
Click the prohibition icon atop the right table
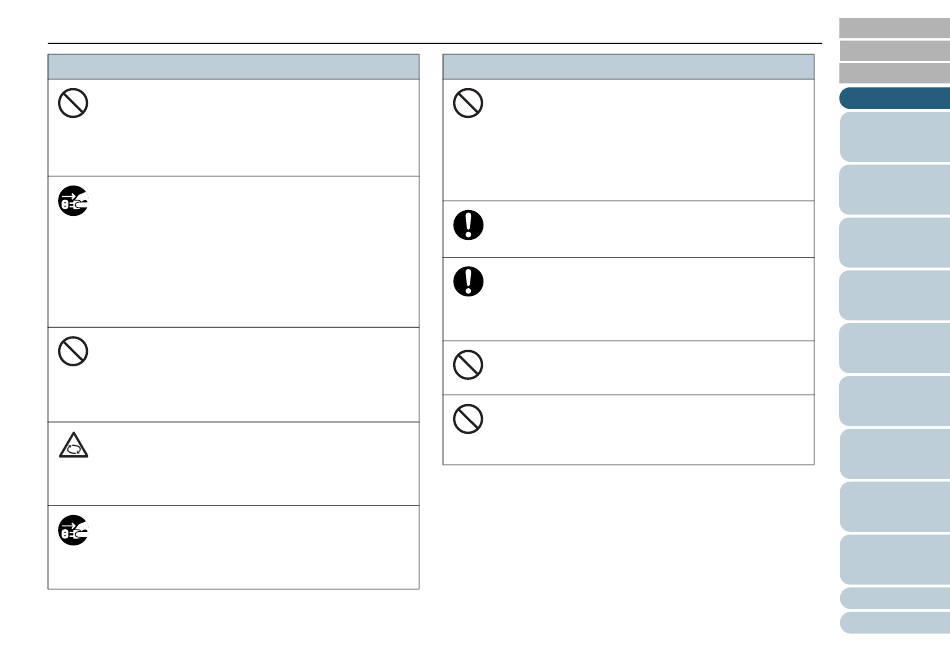click(x=468, y=103)
